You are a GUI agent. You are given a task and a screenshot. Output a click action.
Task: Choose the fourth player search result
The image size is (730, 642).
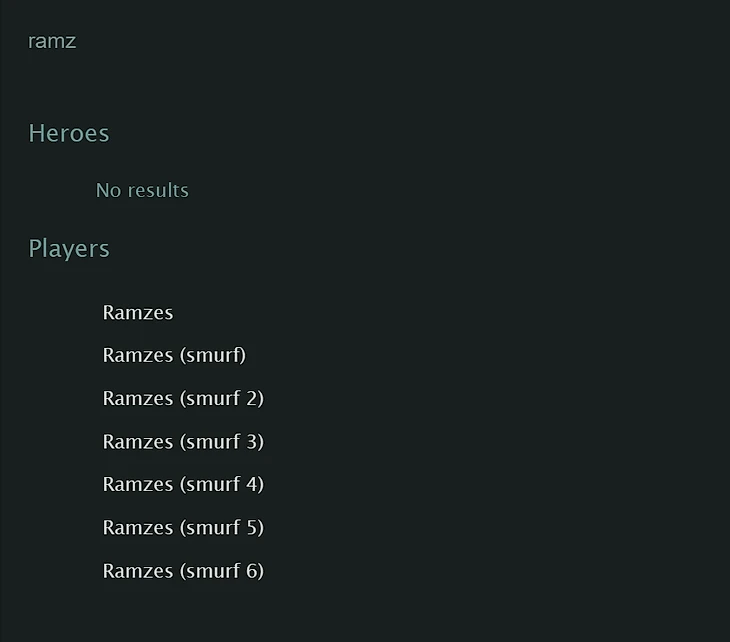tap(183, 441)
